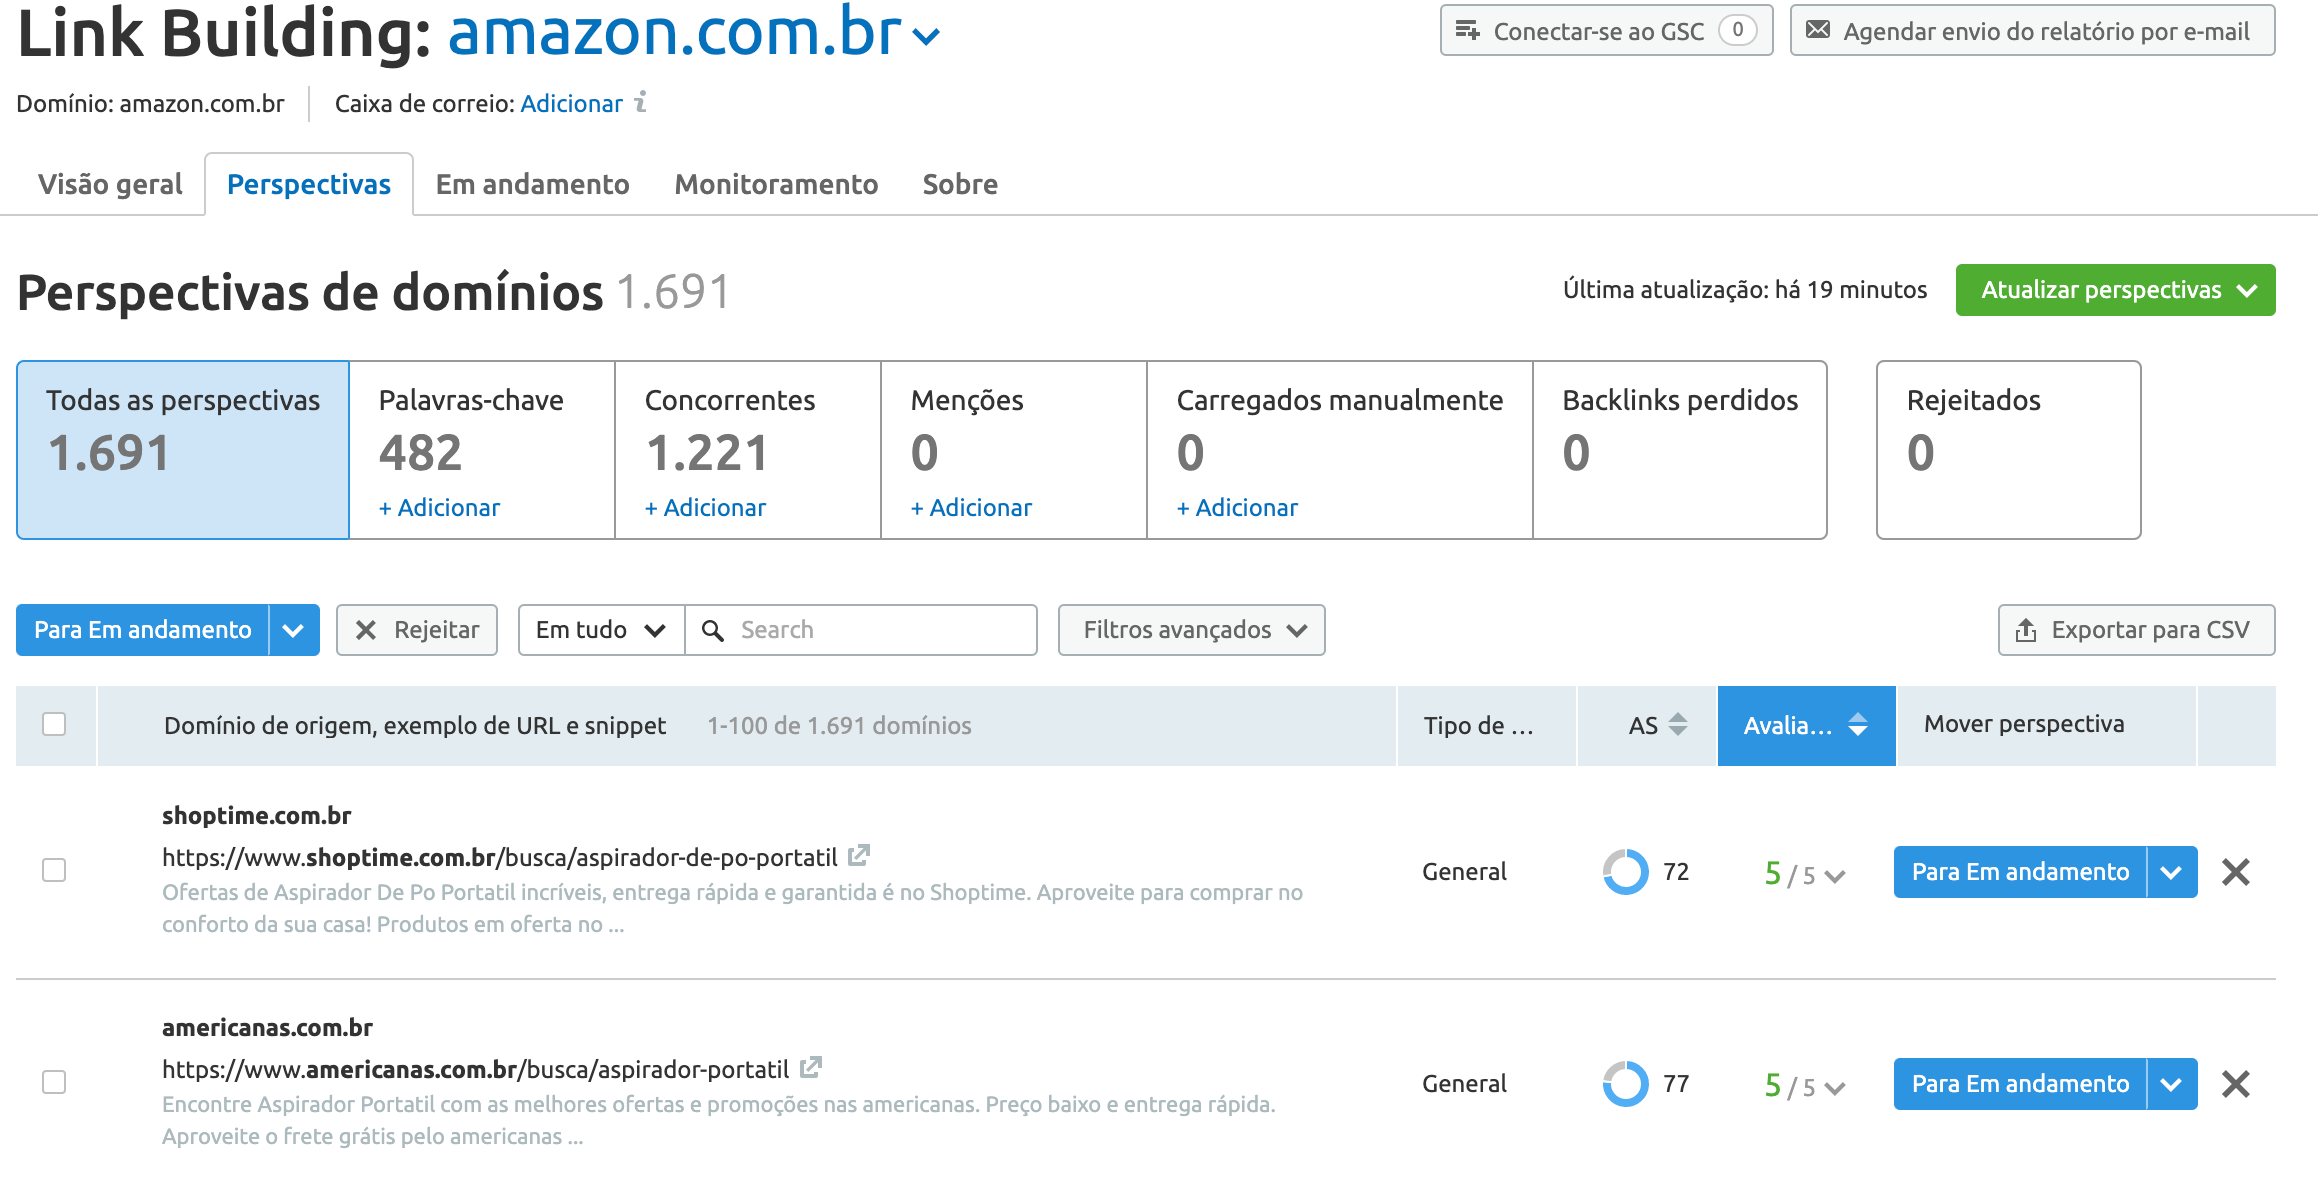Screen dimensions: 2318x1183
Task: Expand the bulk Para Em andamento arrow in toolbar
Action: coord(293,630)
